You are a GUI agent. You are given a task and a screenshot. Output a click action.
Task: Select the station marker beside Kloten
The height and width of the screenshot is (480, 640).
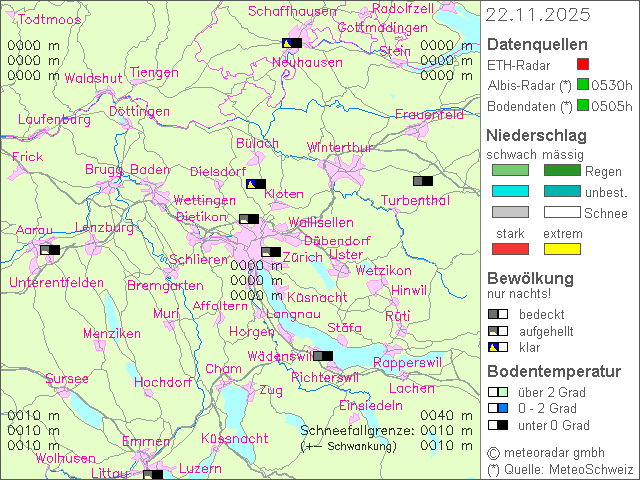pos(256,184)
